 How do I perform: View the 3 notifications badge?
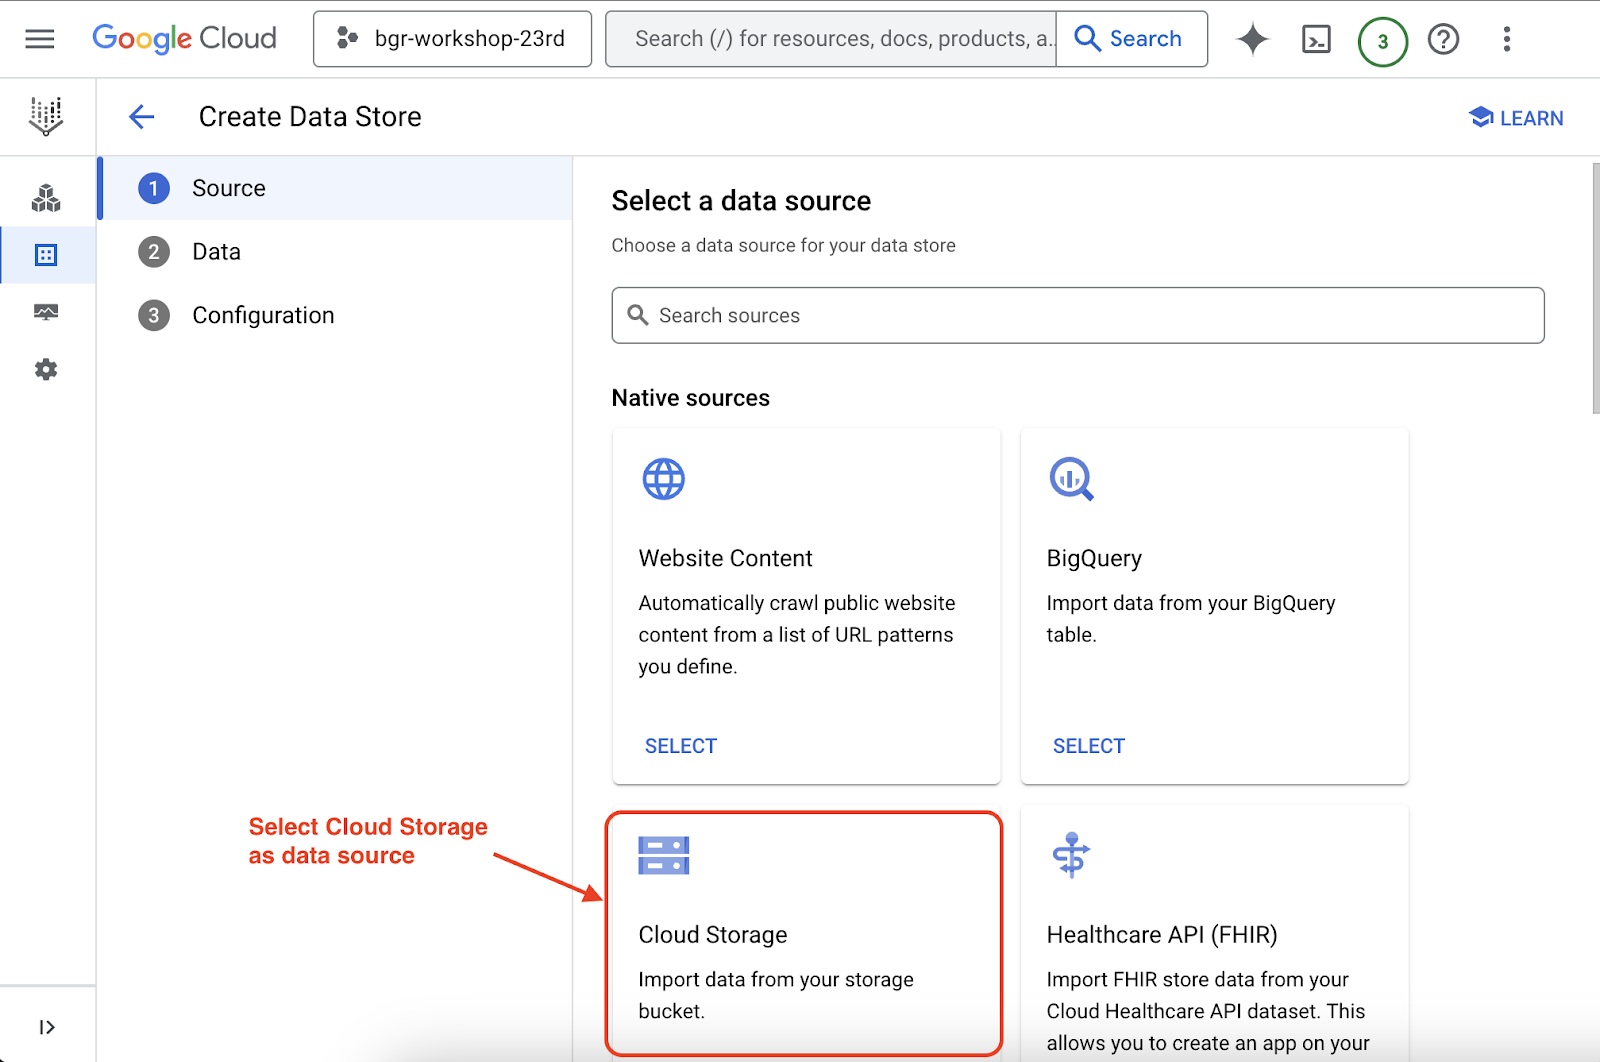1382,41
